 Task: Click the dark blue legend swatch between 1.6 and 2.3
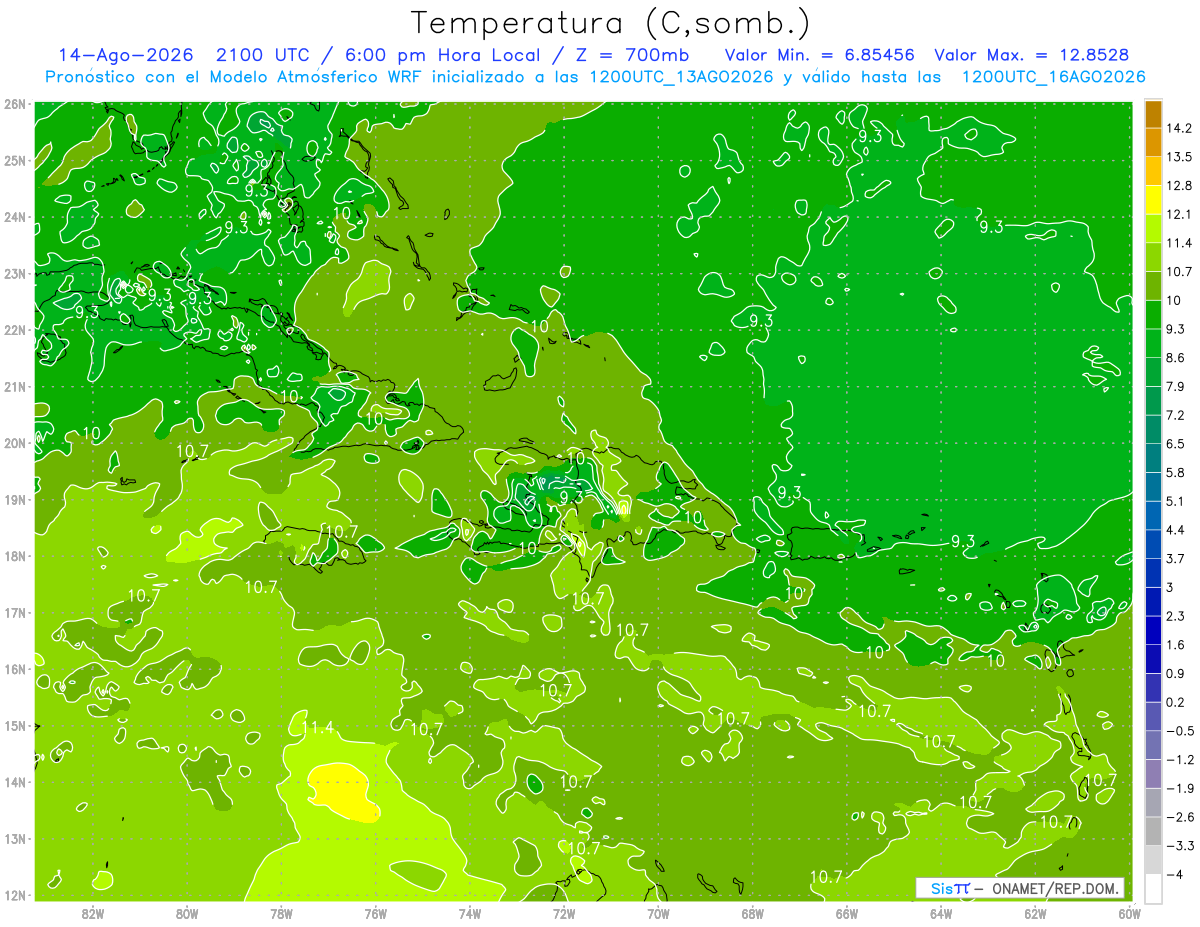(x=1153, y=630)
